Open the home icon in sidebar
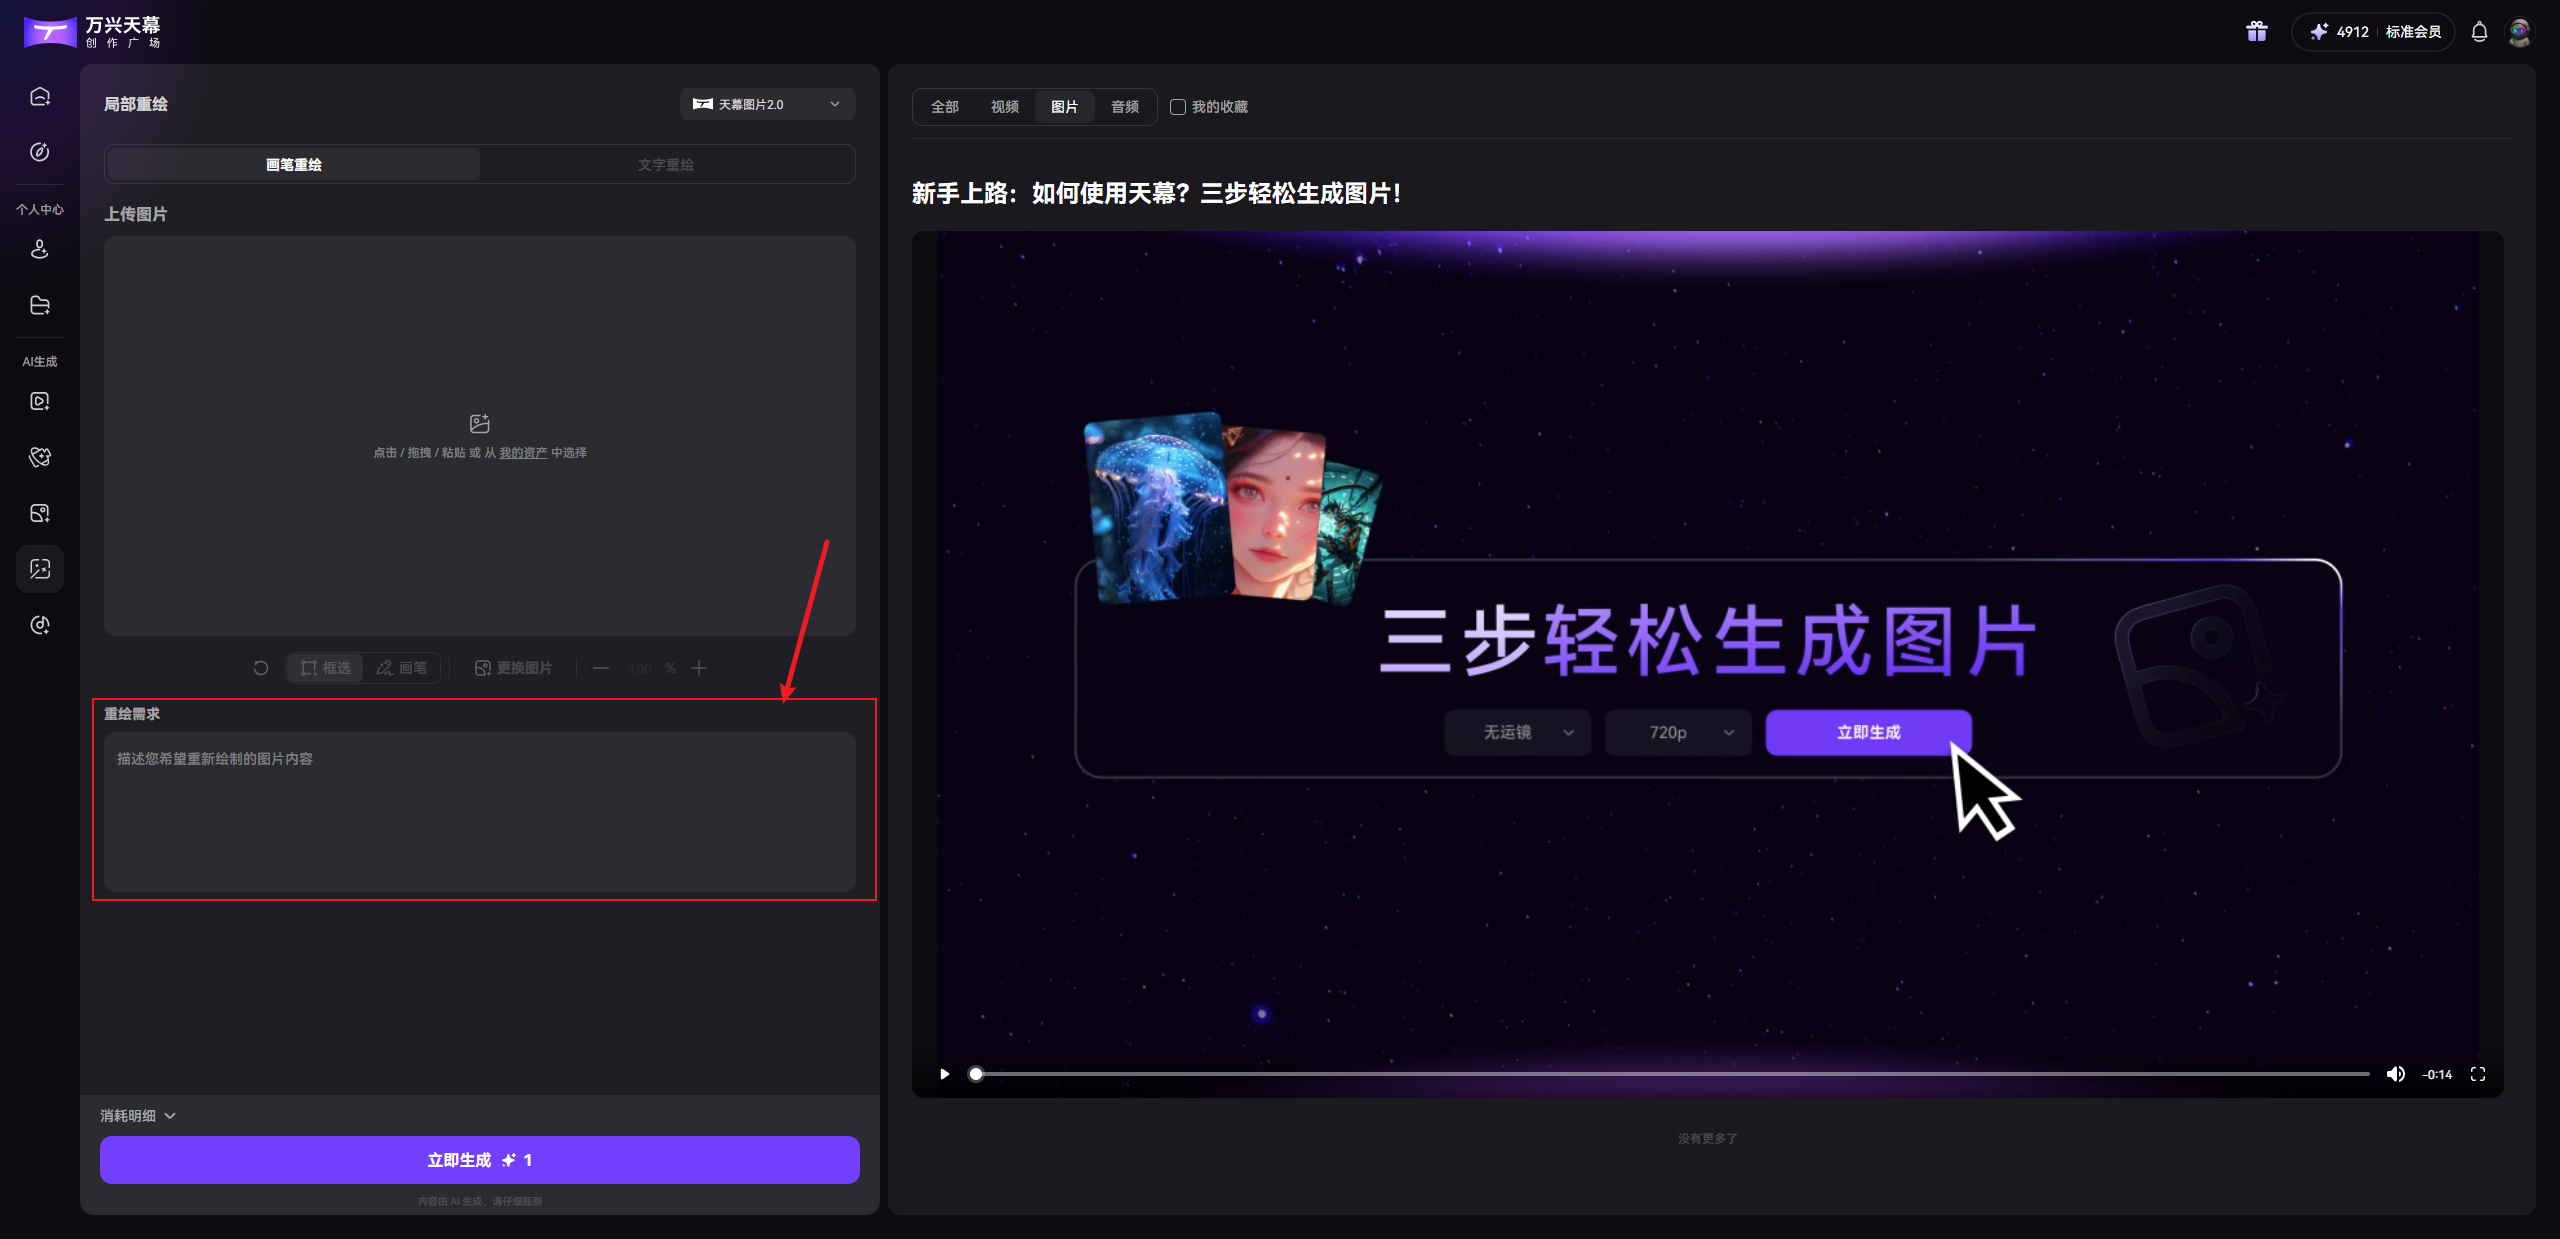2560x1239 pixels. click(39, 95)
